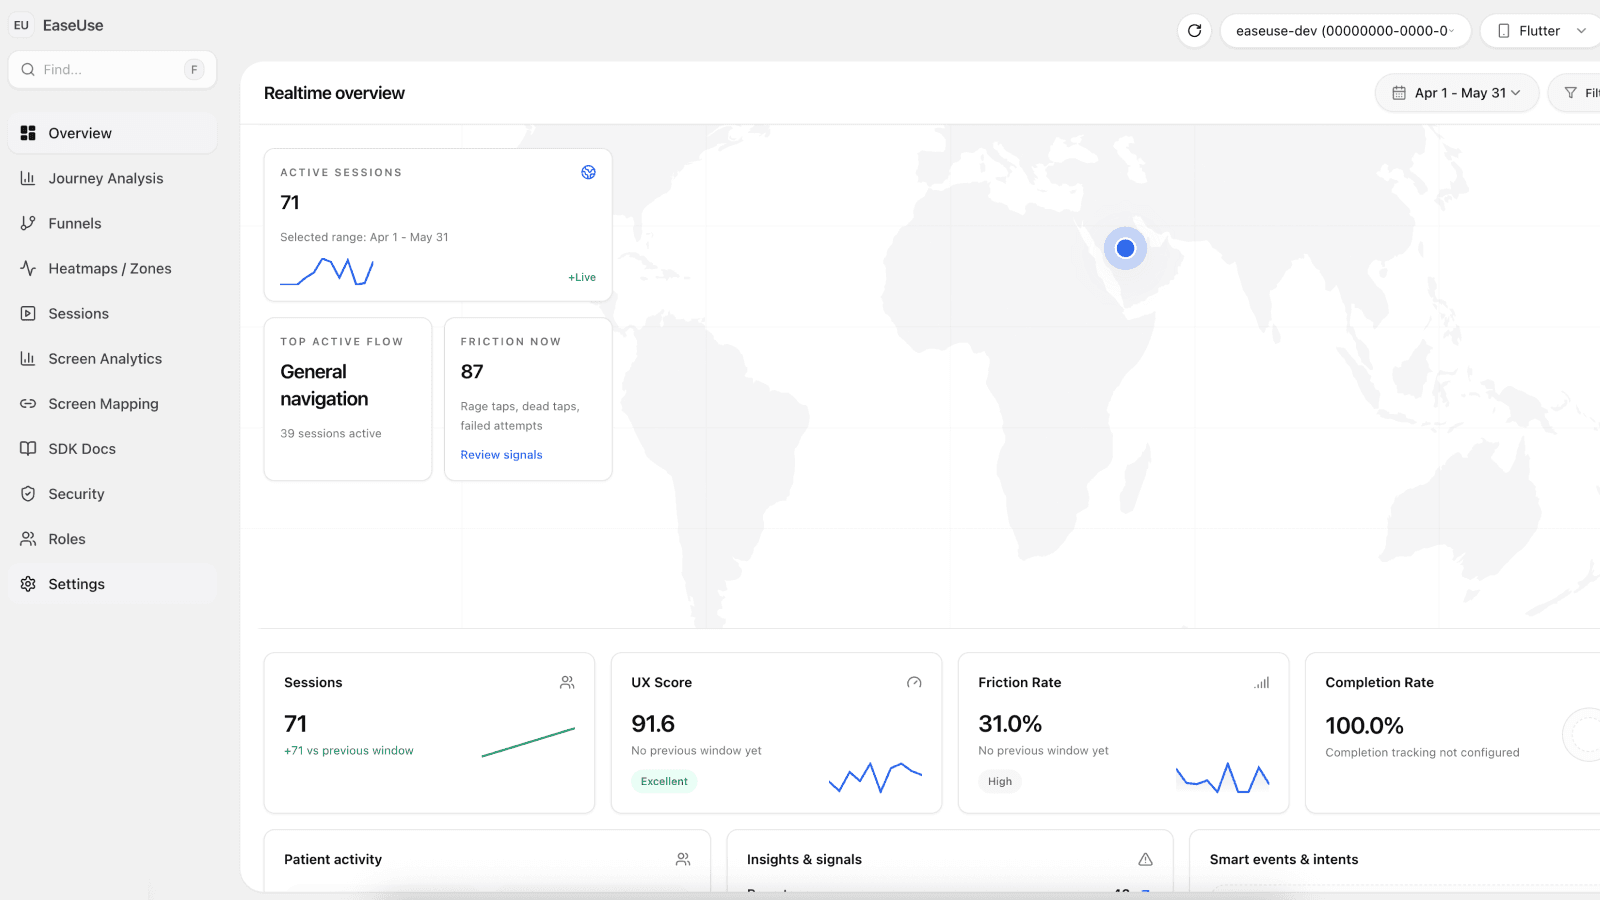1600x900 pixels.
Task: Click the users icon in the Sessions card
Action: pyautogui.click(x=567, y=682)
